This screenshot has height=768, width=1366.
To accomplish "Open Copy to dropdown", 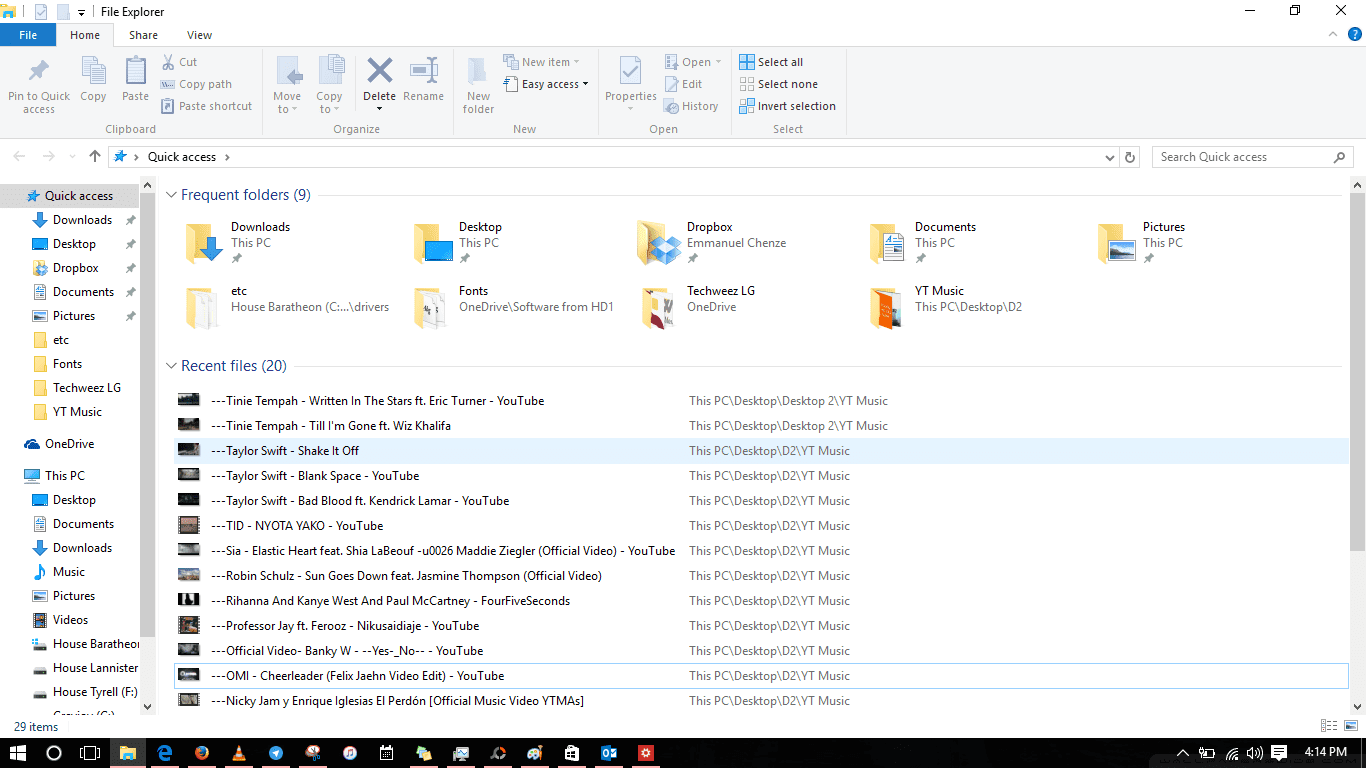I will (329, 85).
